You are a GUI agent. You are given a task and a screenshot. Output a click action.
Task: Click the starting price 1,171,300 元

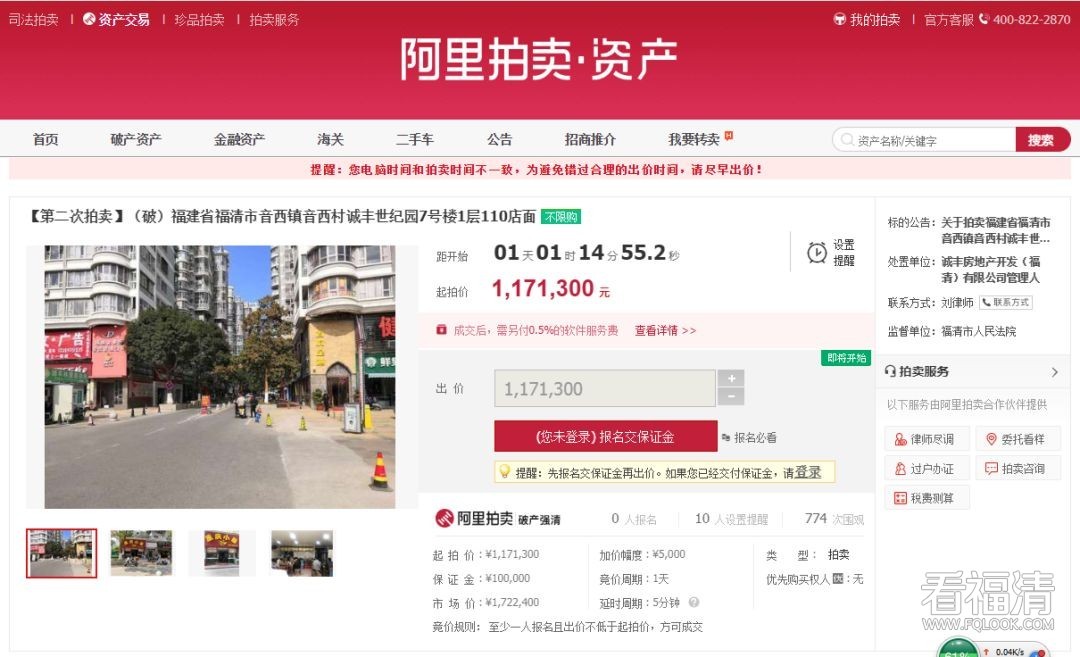coord(550,289)
